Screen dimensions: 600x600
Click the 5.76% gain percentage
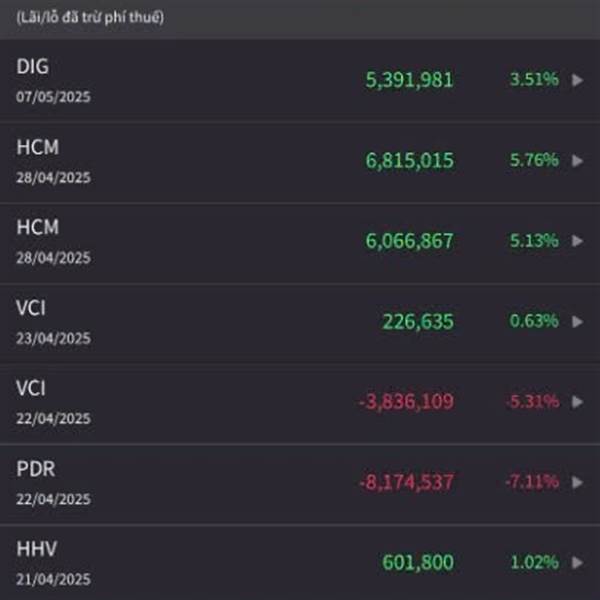534,160
